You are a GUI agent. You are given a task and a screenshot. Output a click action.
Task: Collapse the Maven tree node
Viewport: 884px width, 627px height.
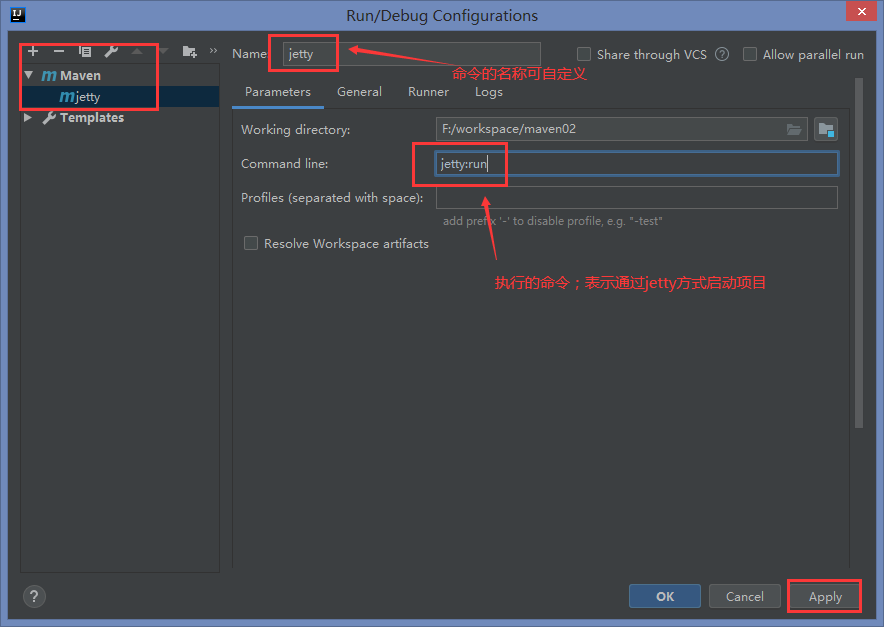tap(29, 76)
